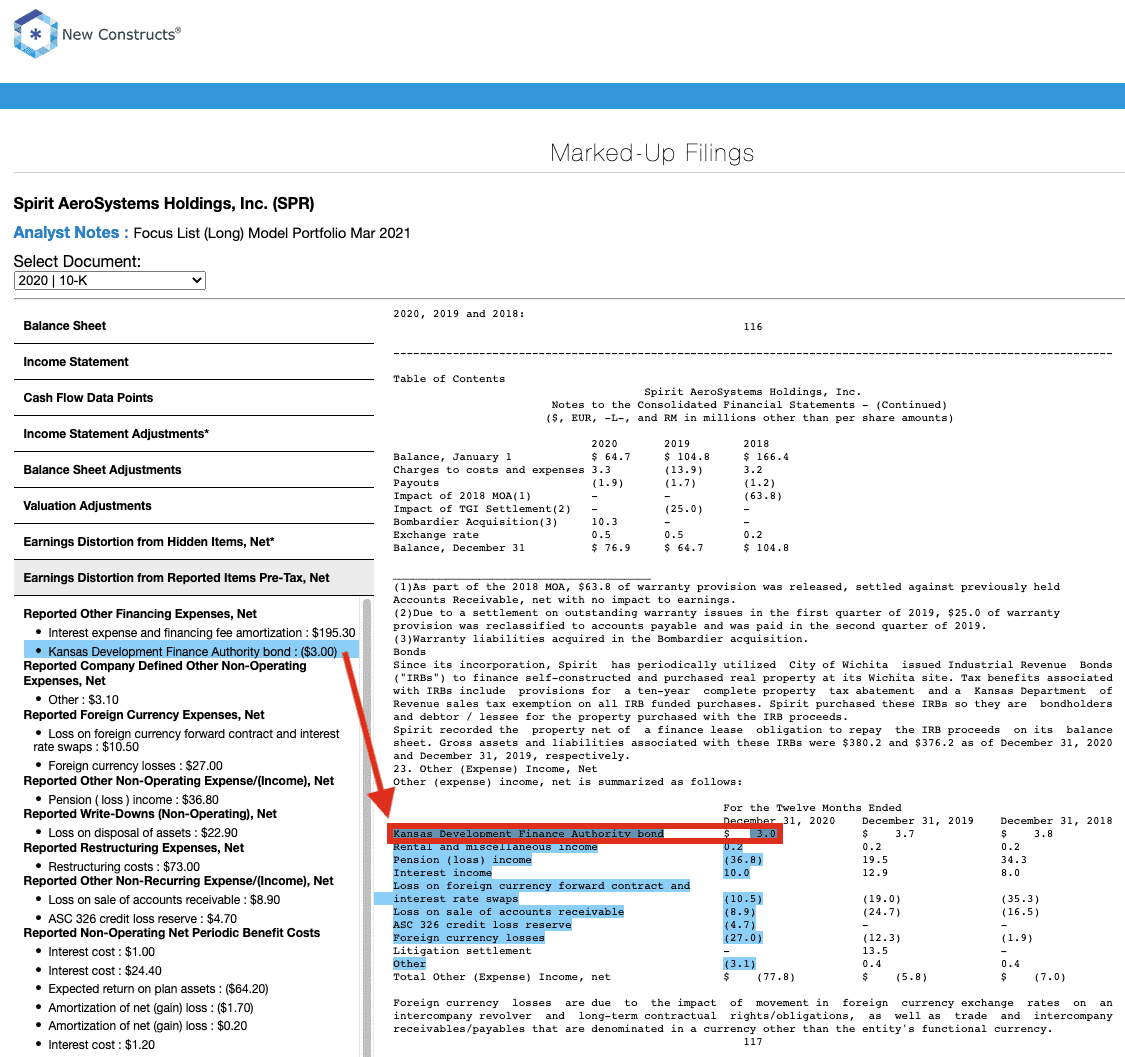
Task: Click highlighted Loss on sale of accounts receivable
Action: click(508, 911)
